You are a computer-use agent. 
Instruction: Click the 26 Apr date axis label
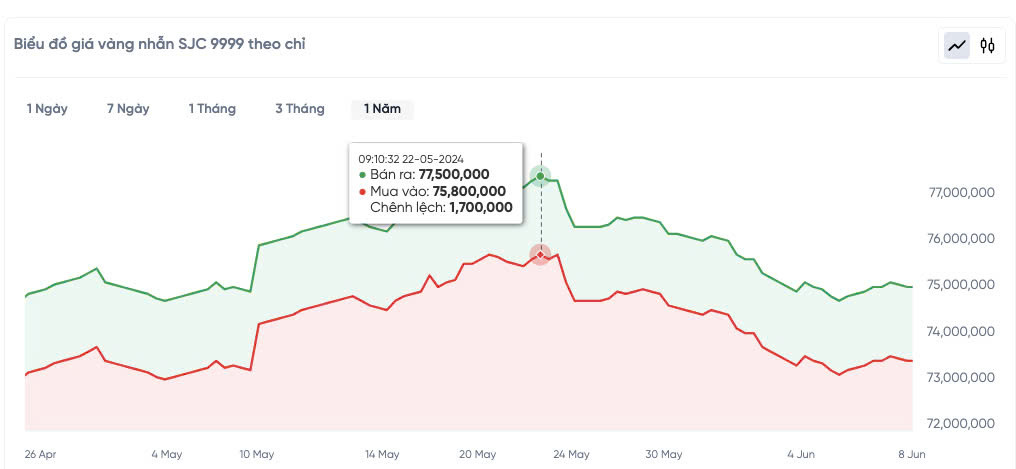click(41, 454)
